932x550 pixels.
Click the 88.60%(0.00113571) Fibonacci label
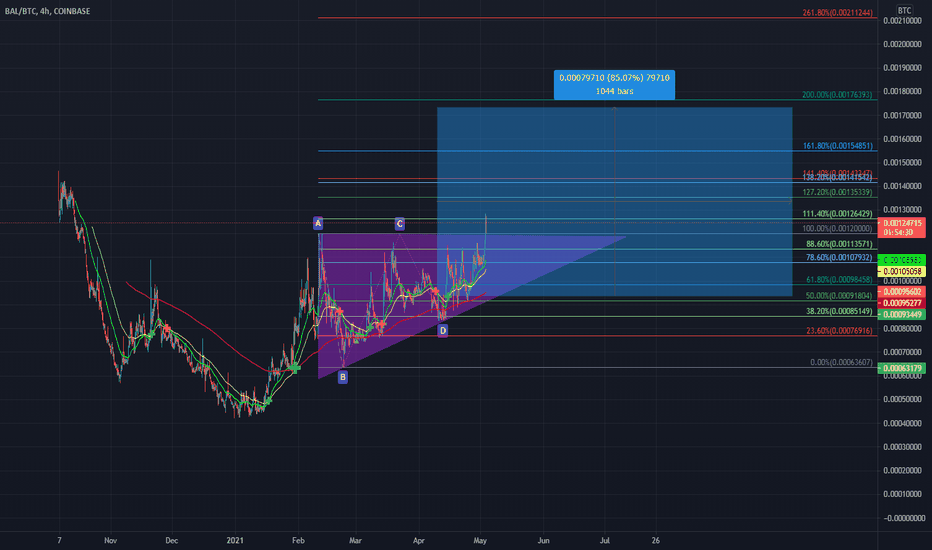[839, 244]
